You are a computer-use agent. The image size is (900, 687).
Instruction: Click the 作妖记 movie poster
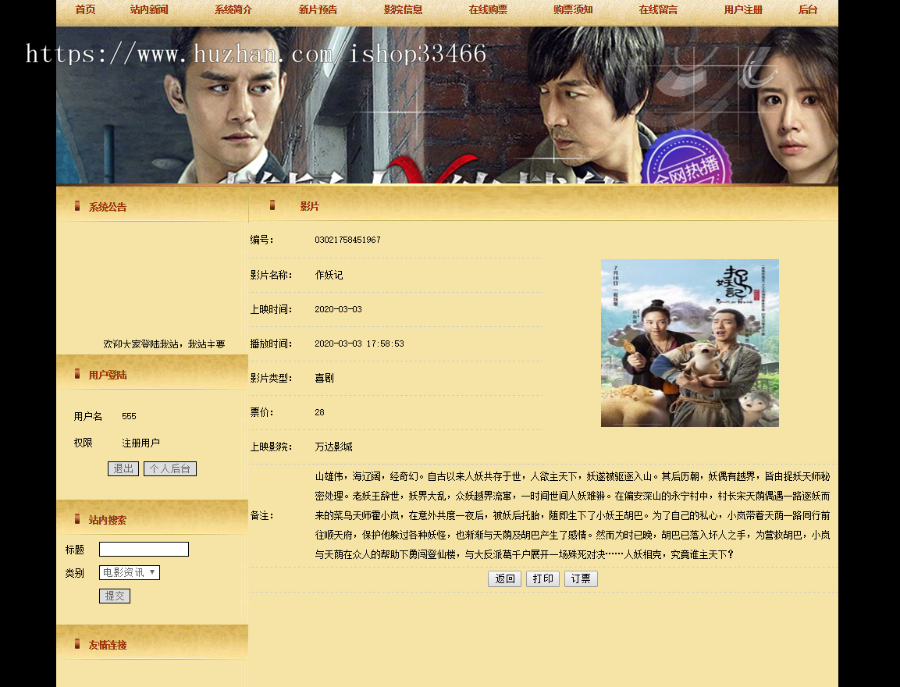click(x=690, y=343)
